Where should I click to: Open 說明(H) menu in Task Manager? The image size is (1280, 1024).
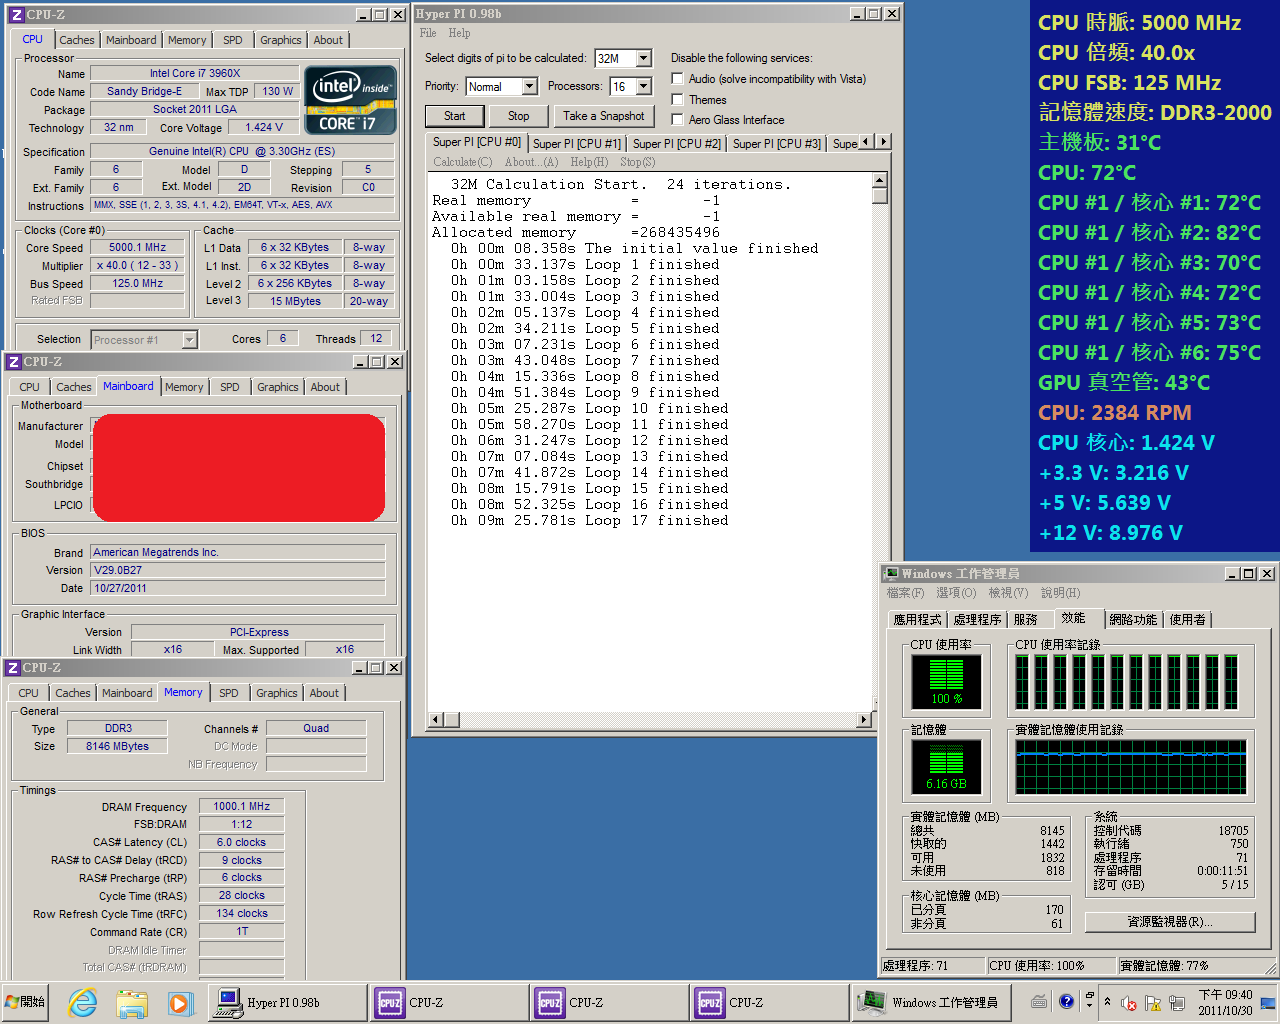click(x=1061, y=593)
